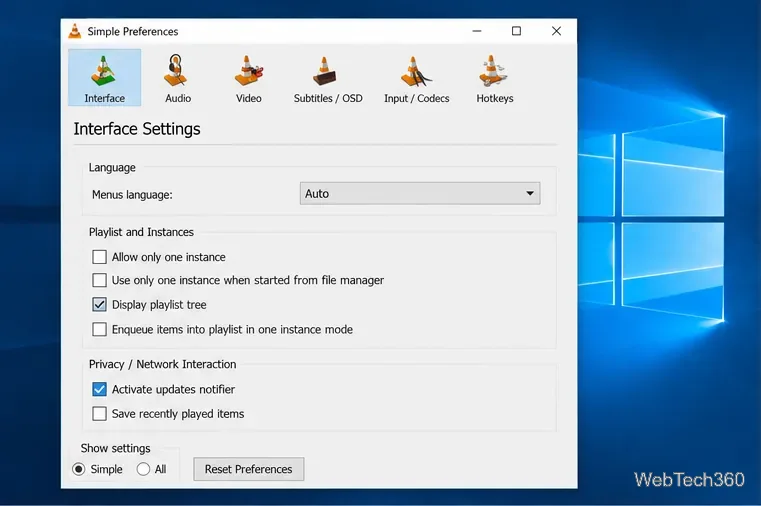761x506 pixels.
Task: Open the Audio preferences category
Action: (178, 78)
